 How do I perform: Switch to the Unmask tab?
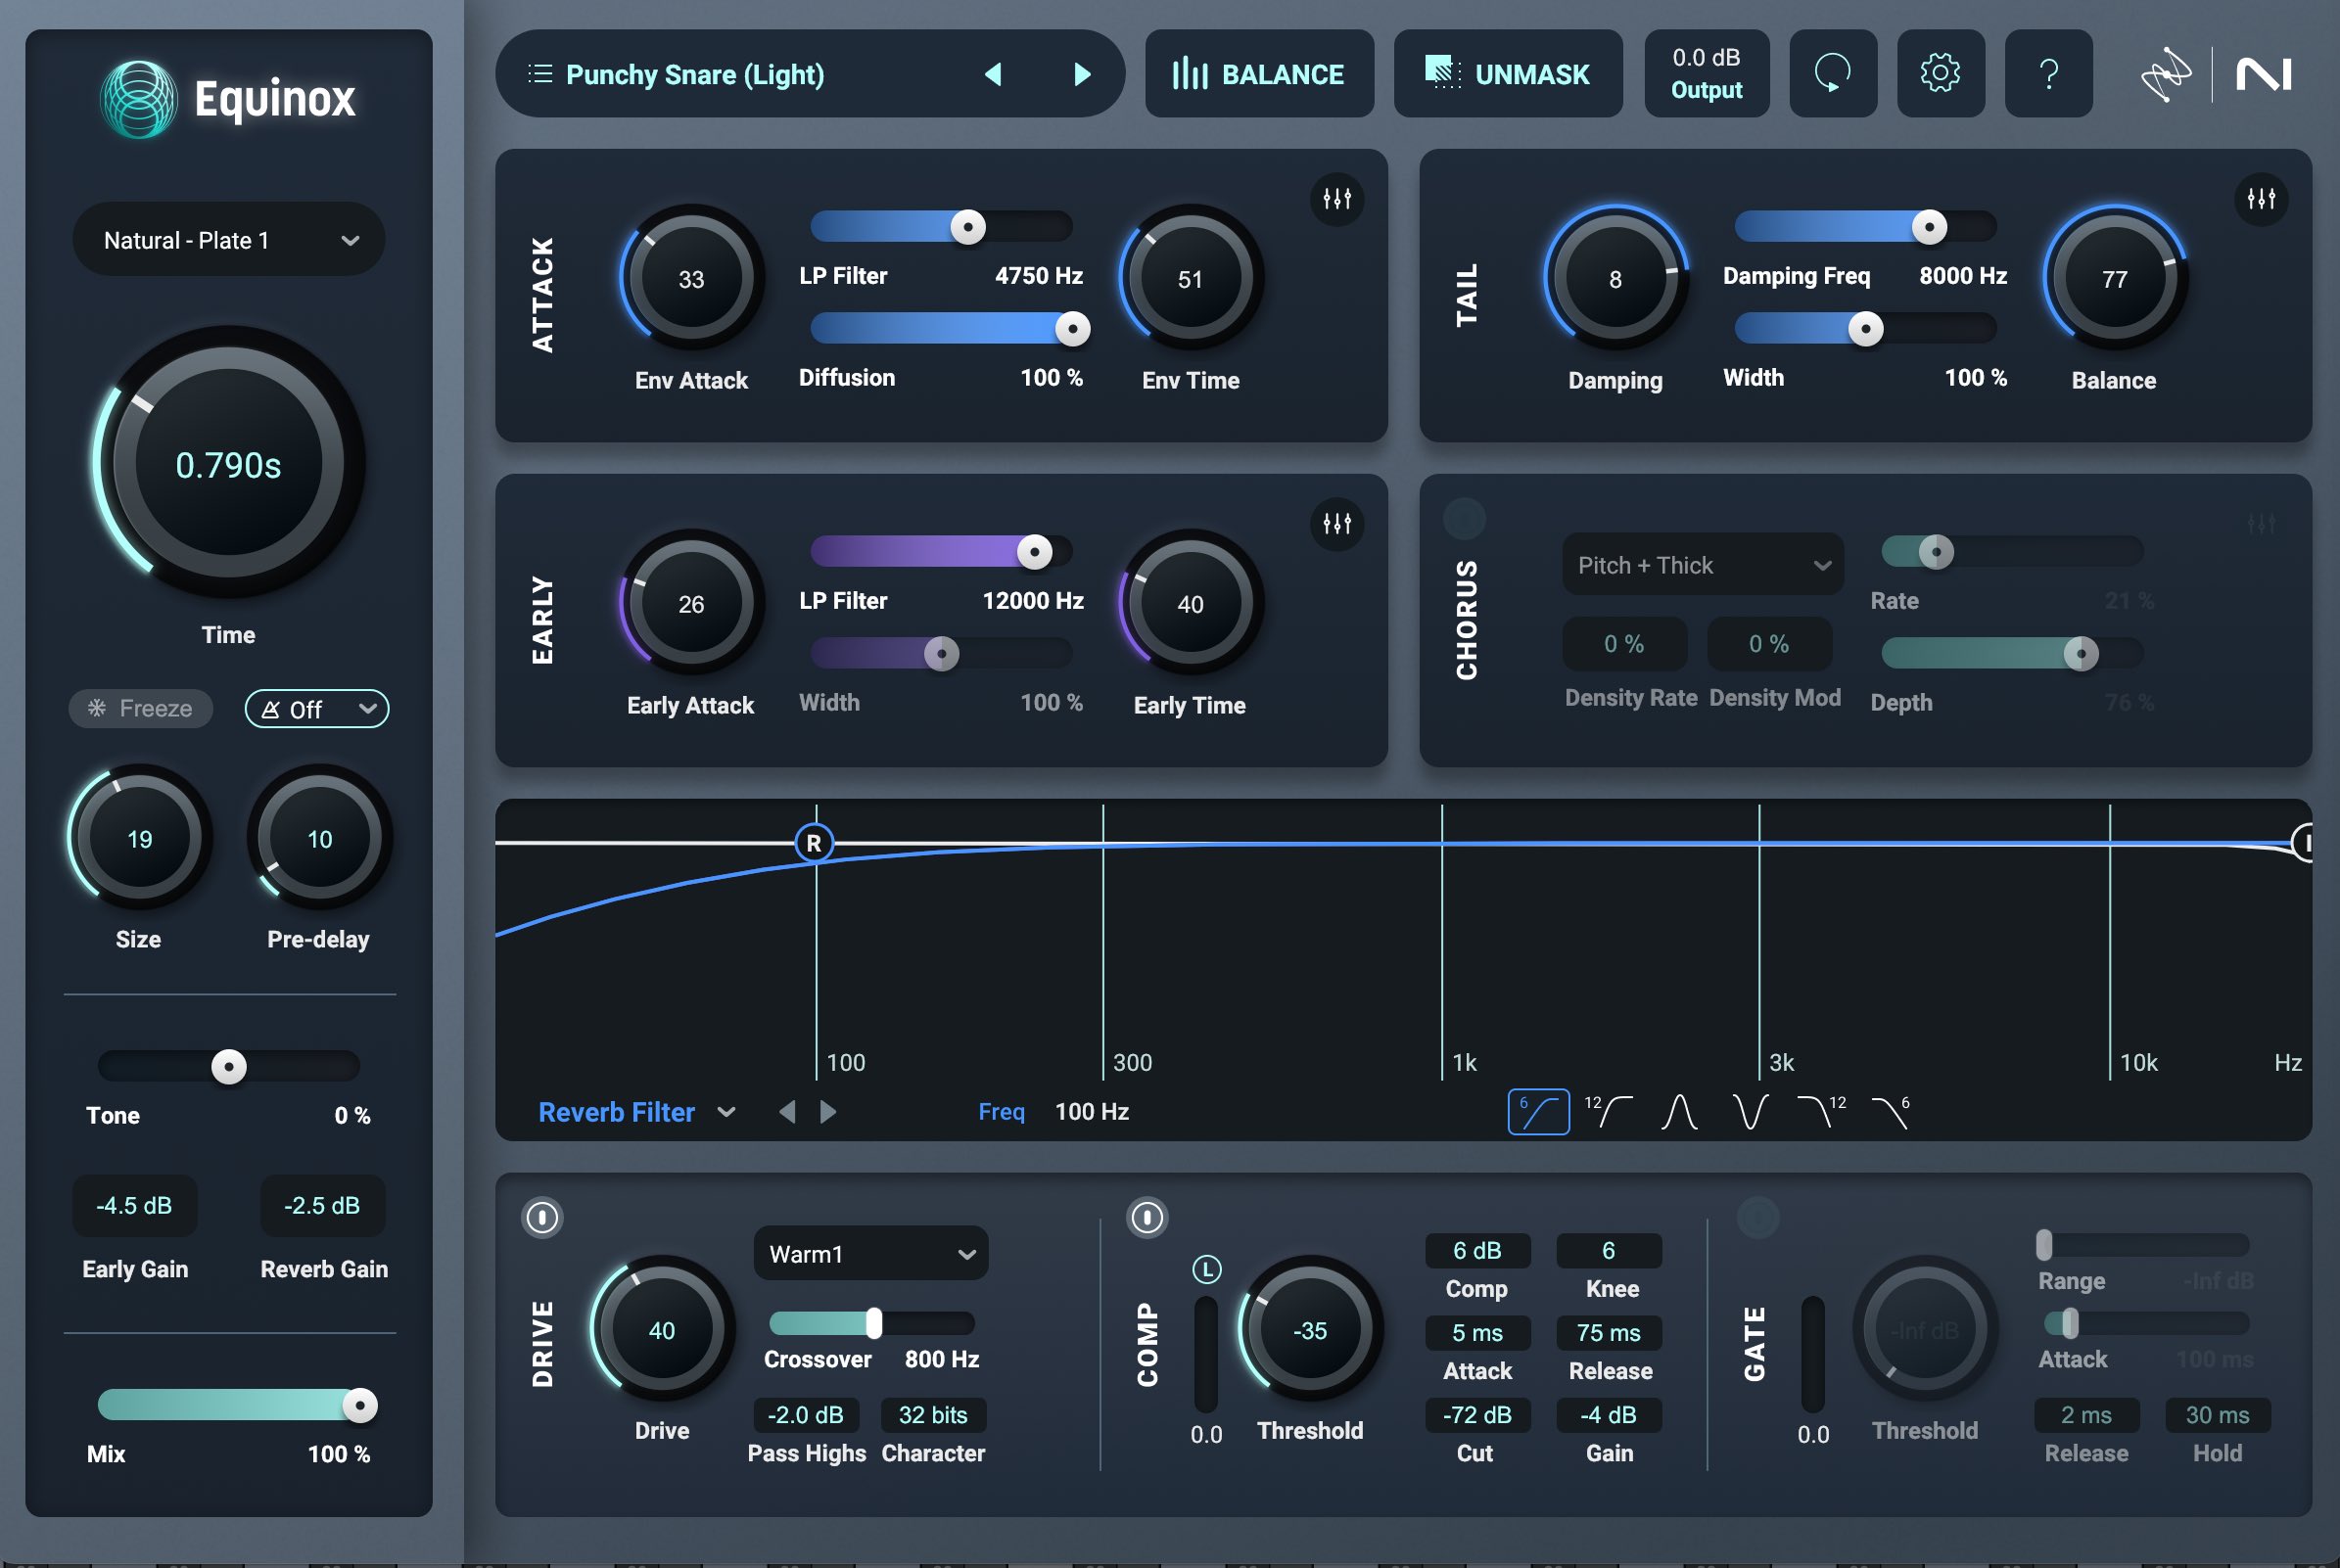coord(1508,73)
